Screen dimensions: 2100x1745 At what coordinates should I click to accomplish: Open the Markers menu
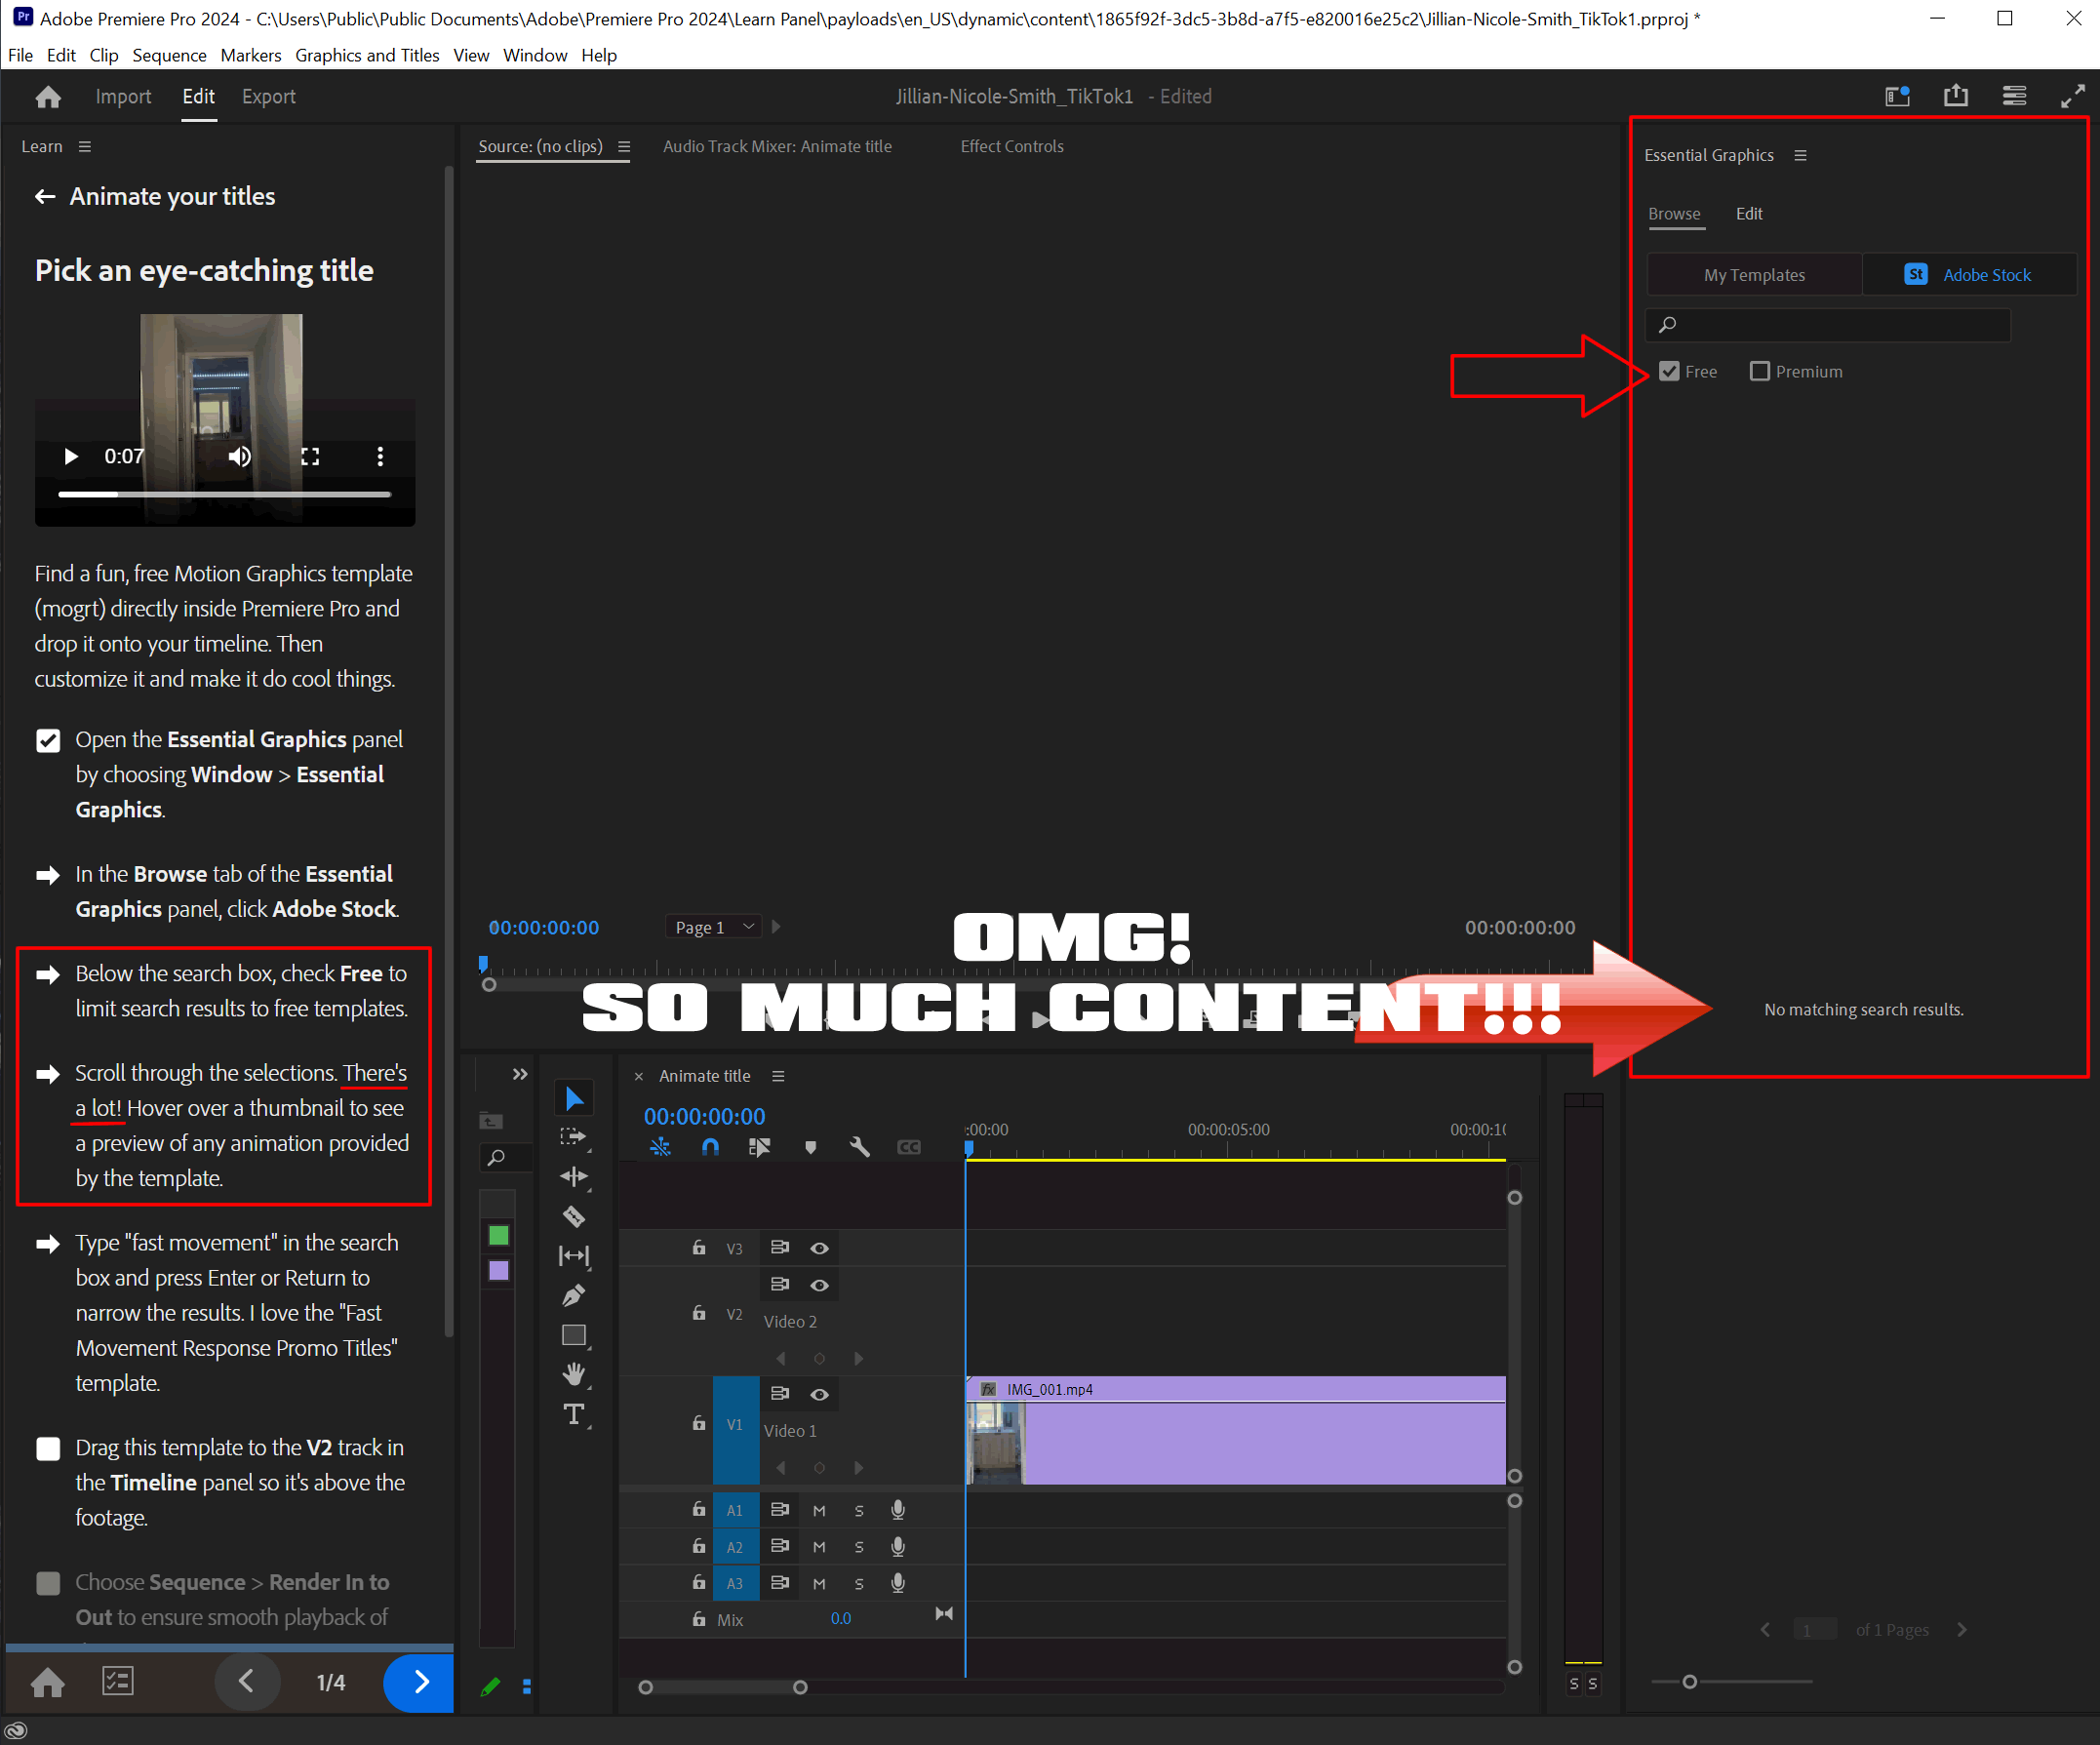[x=251, y=55]
